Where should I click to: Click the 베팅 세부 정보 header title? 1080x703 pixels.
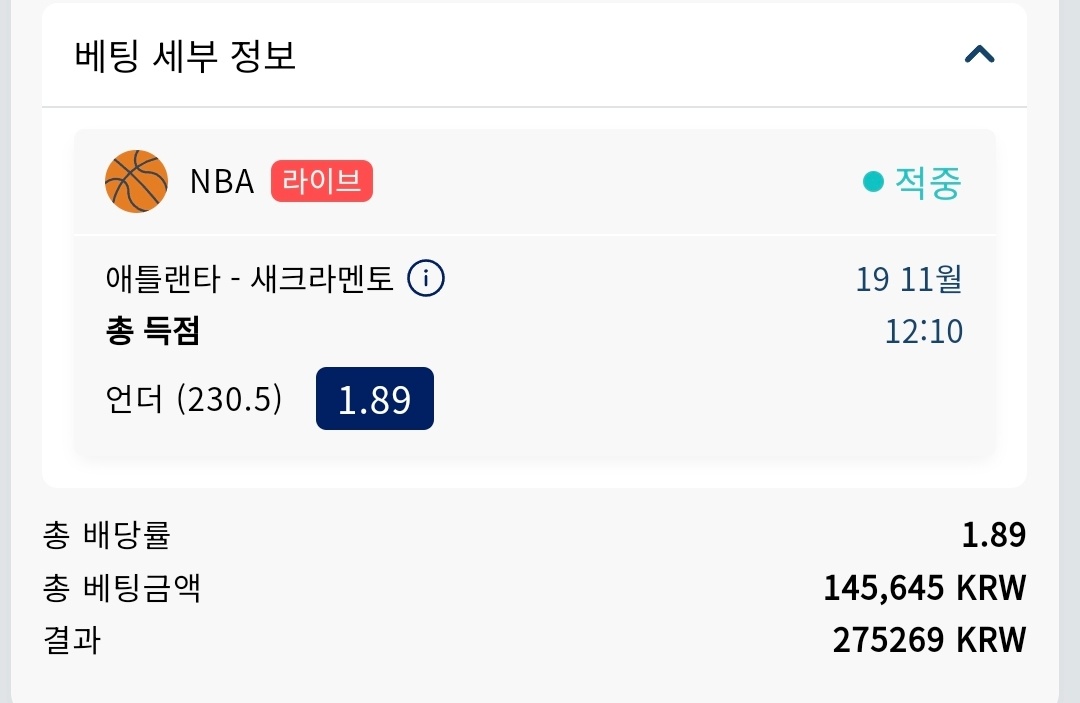185,55
